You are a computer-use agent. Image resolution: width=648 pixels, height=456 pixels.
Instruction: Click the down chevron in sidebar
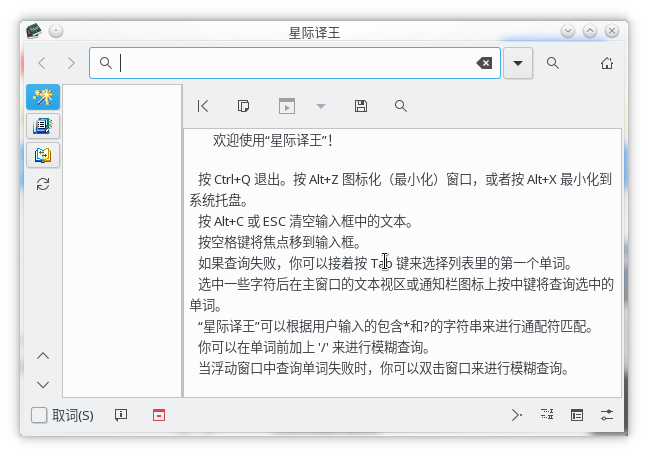click(43, 385)
